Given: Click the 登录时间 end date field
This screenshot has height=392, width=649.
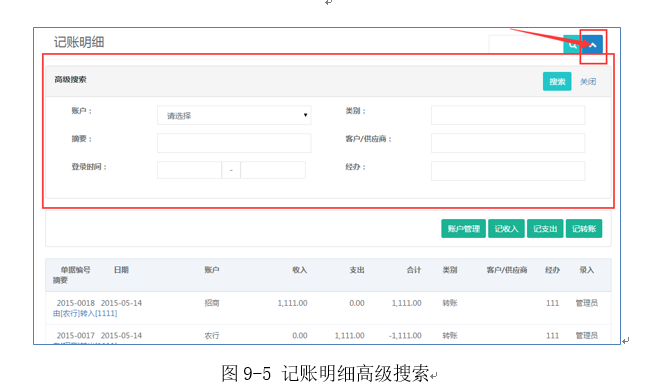Looking at the screenshot, I should (x=273, y=170).
